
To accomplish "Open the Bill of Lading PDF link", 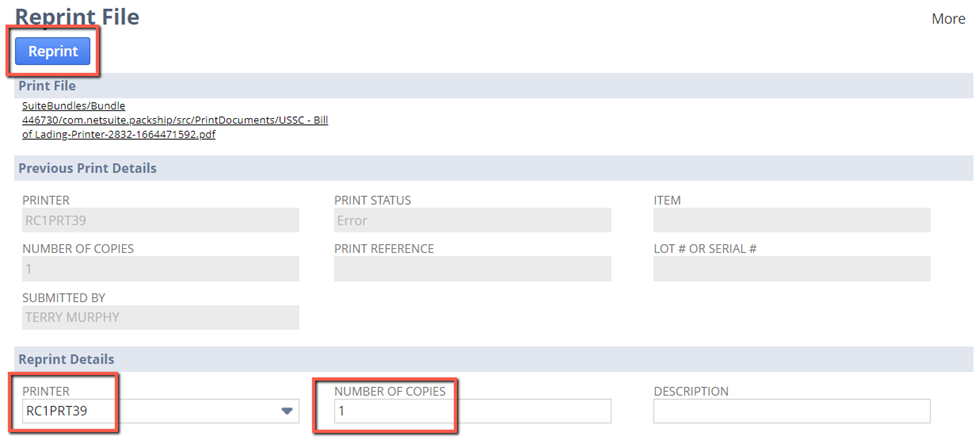I will (175, 120).
